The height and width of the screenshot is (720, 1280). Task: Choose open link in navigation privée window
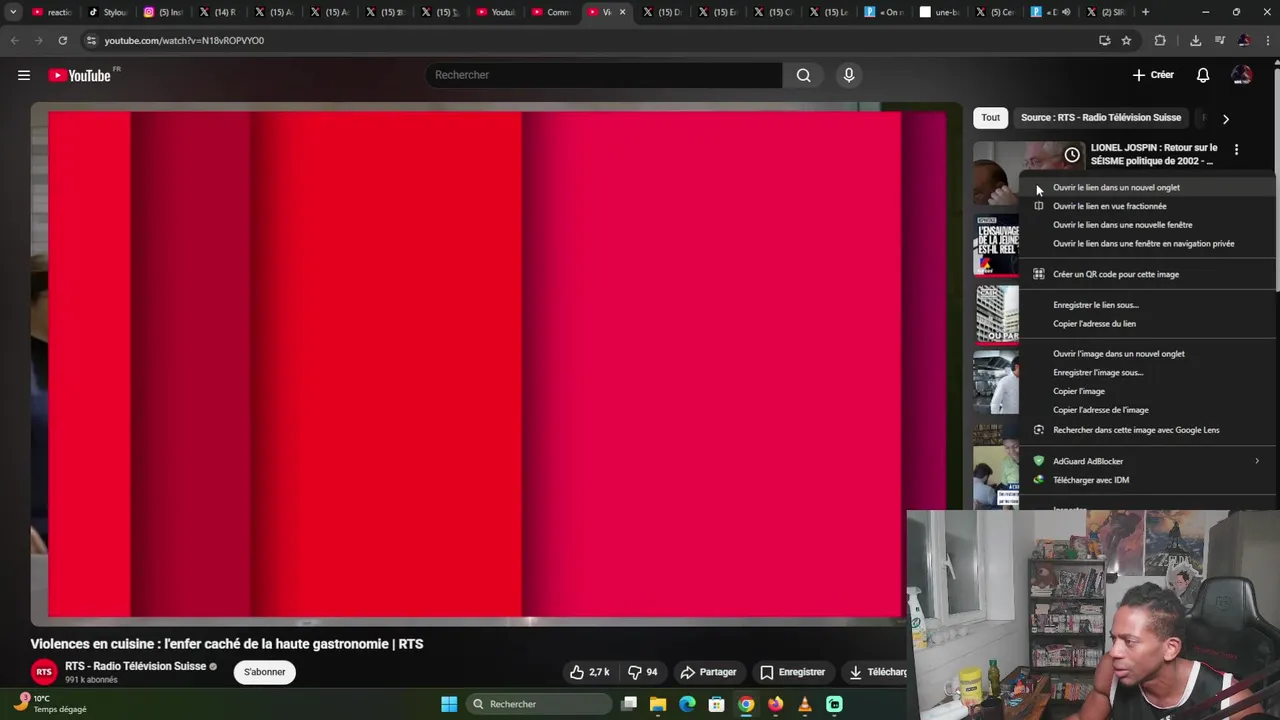[x=1143, y=244]
